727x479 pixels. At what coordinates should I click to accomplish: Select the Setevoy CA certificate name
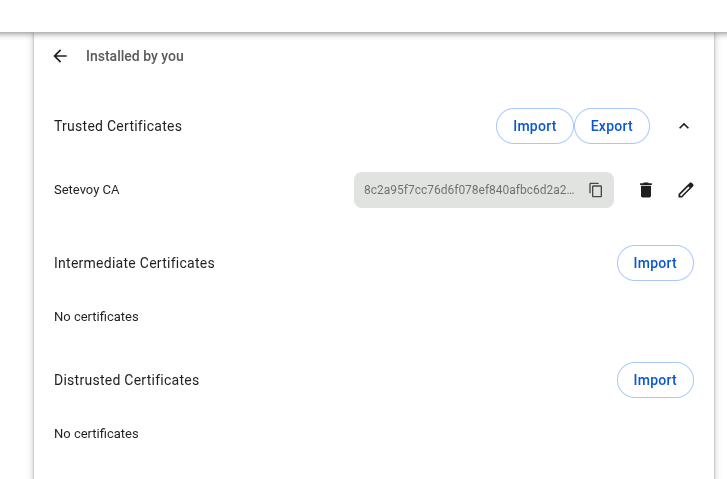pyautogui.click(x=86, y=190)
